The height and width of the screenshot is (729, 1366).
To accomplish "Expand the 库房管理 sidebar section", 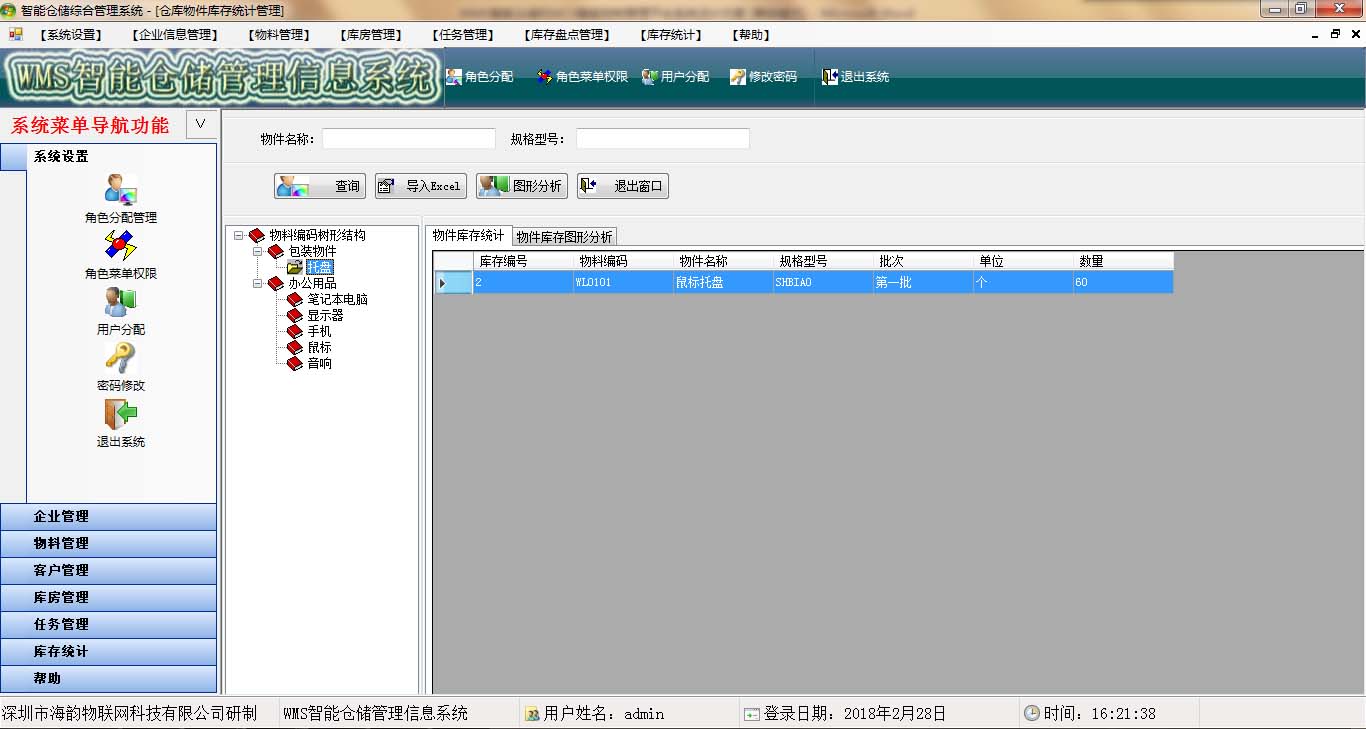I will 109,597.
